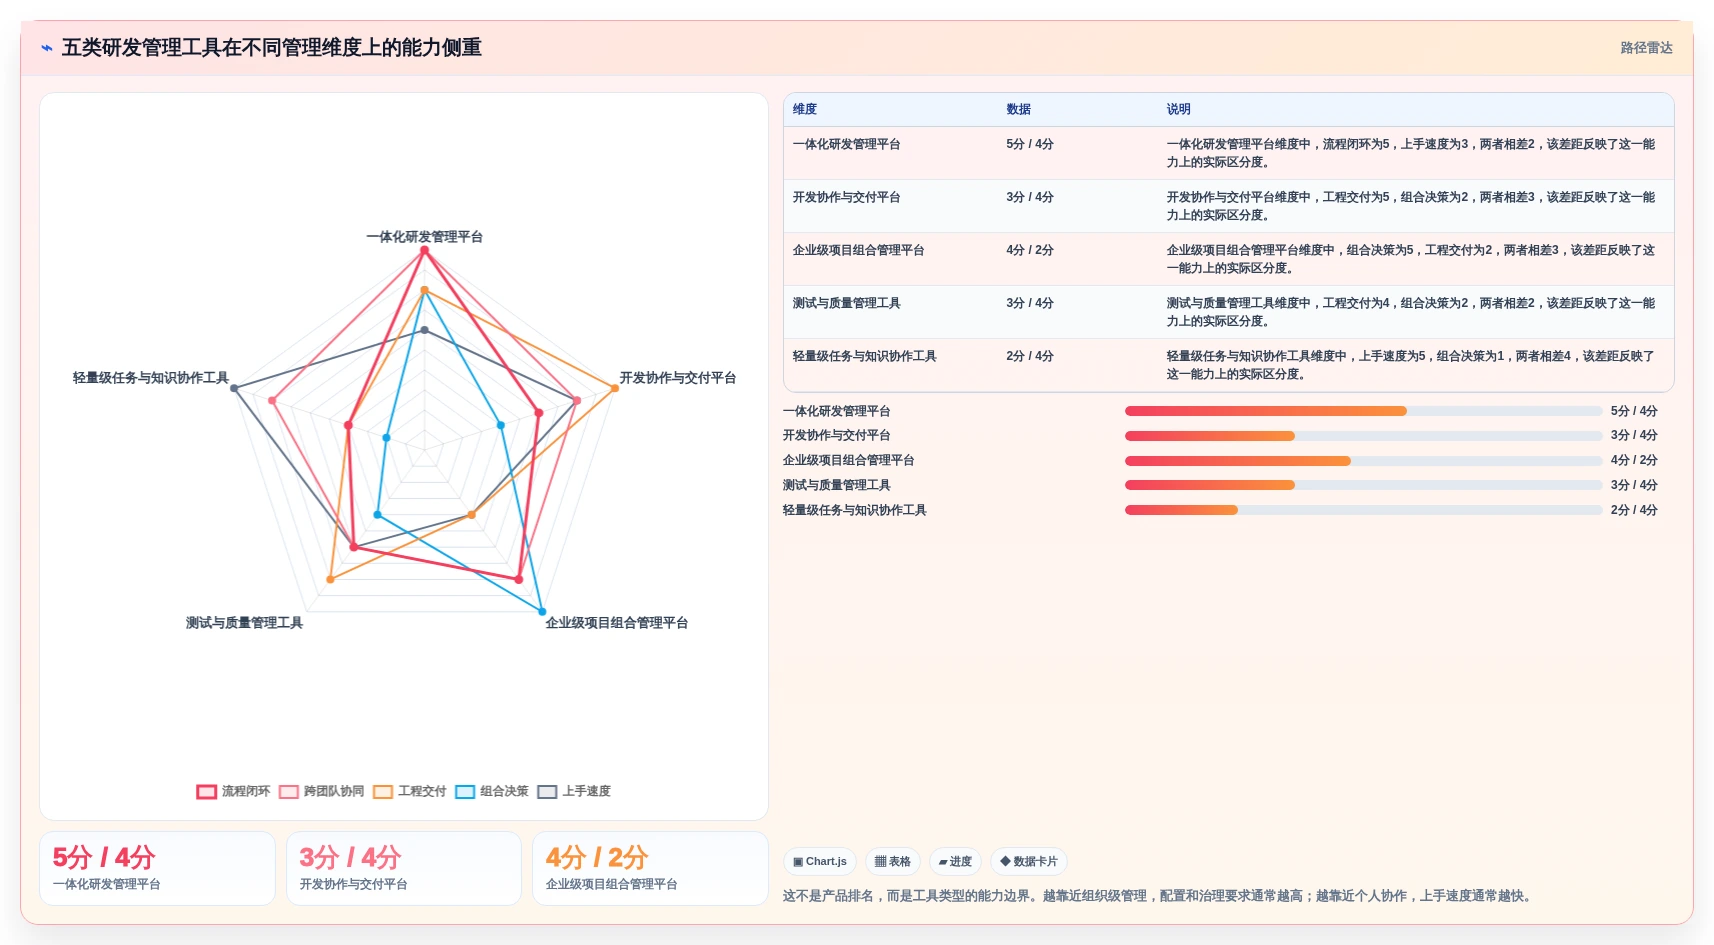Click the 说明 column header
This screenshot has width=1714, height=945.
pyautogui.click(x=1178, y=109)
